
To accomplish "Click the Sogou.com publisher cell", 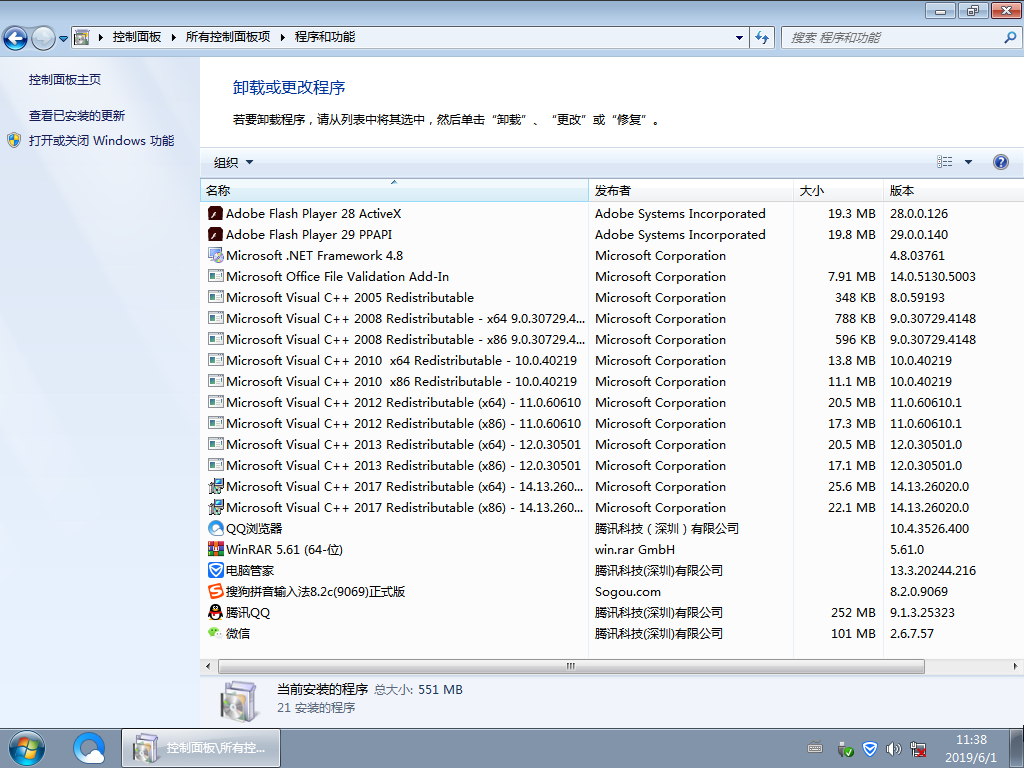I will click(x=628, y=592).
